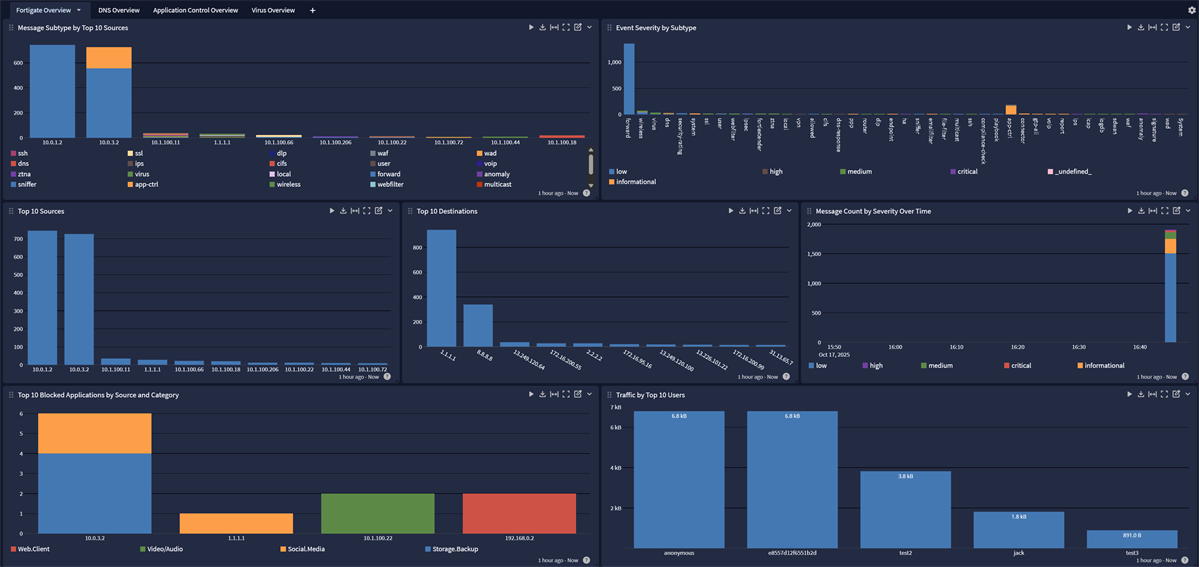
Task: Toggle 'Storage.Backup' legend in Blocked Applications
Action: coord(453,549)
